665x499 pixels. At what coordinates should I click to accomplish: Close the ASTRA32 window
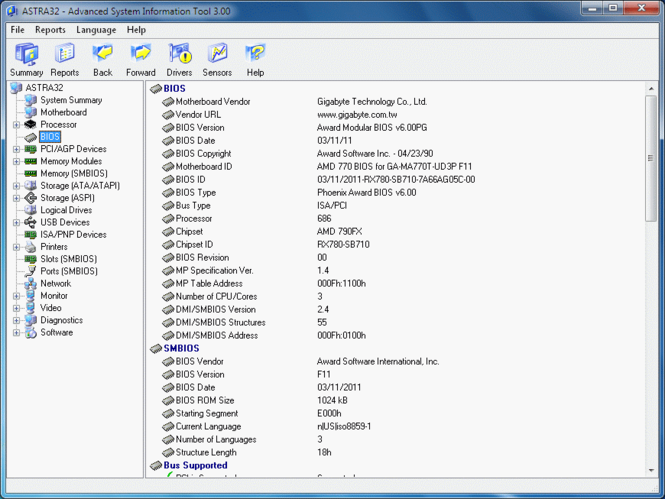click(x=642, y=8)
